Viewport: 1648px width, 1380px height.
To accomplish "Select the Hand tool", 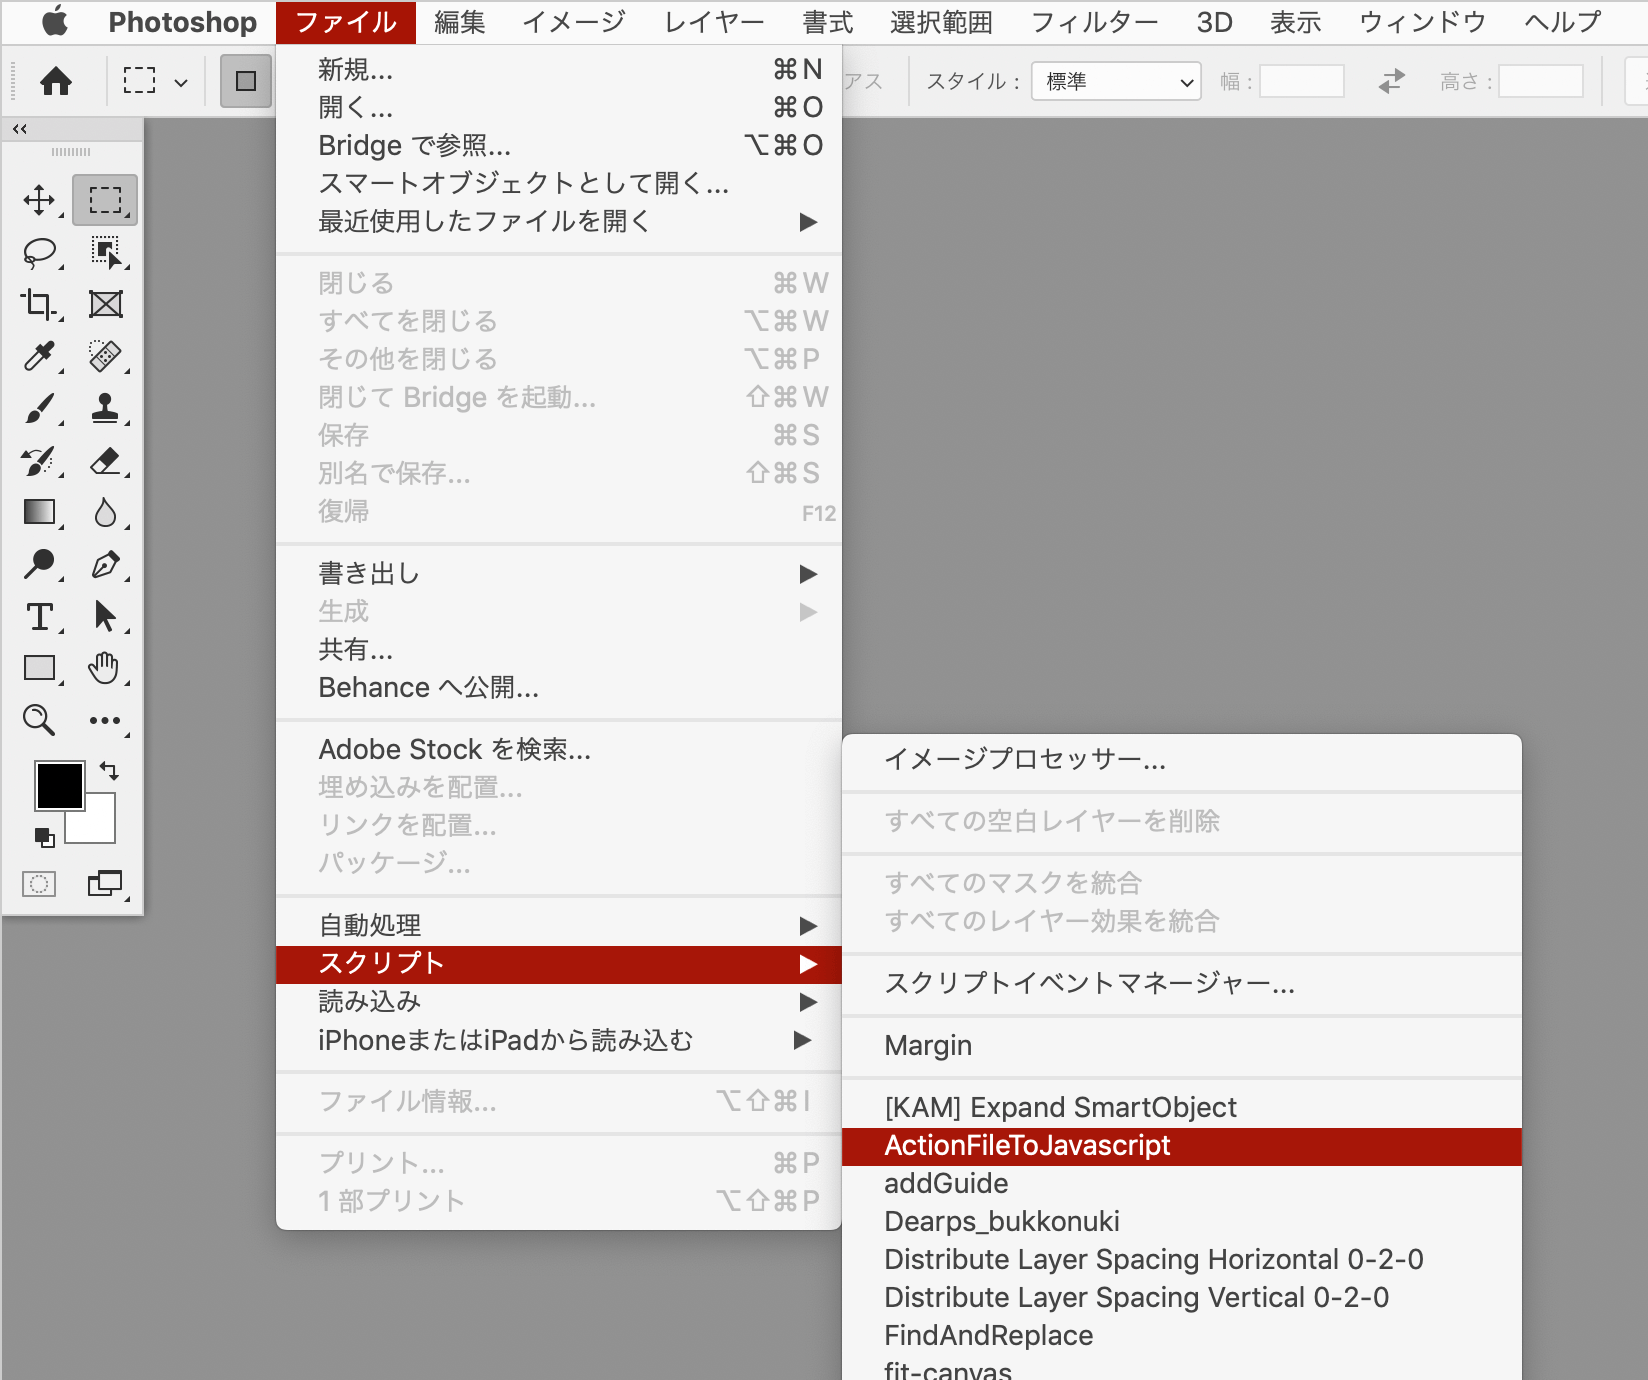I will [105, 668].
